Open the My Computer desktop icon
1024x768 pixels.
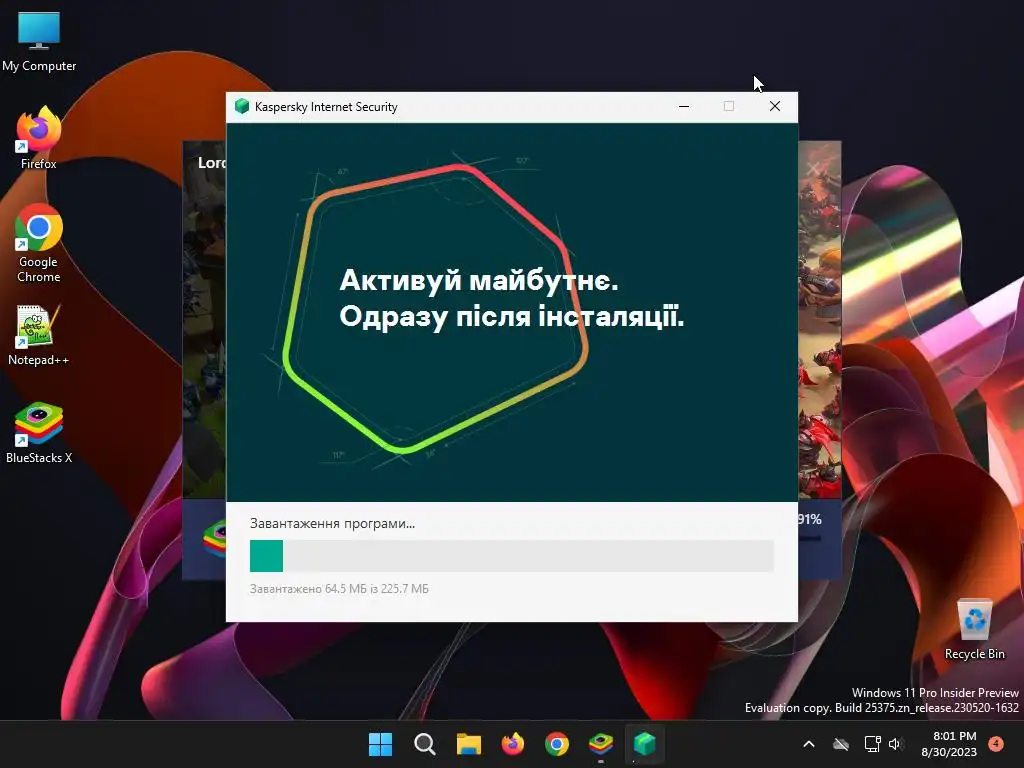(x=39, y=42)
